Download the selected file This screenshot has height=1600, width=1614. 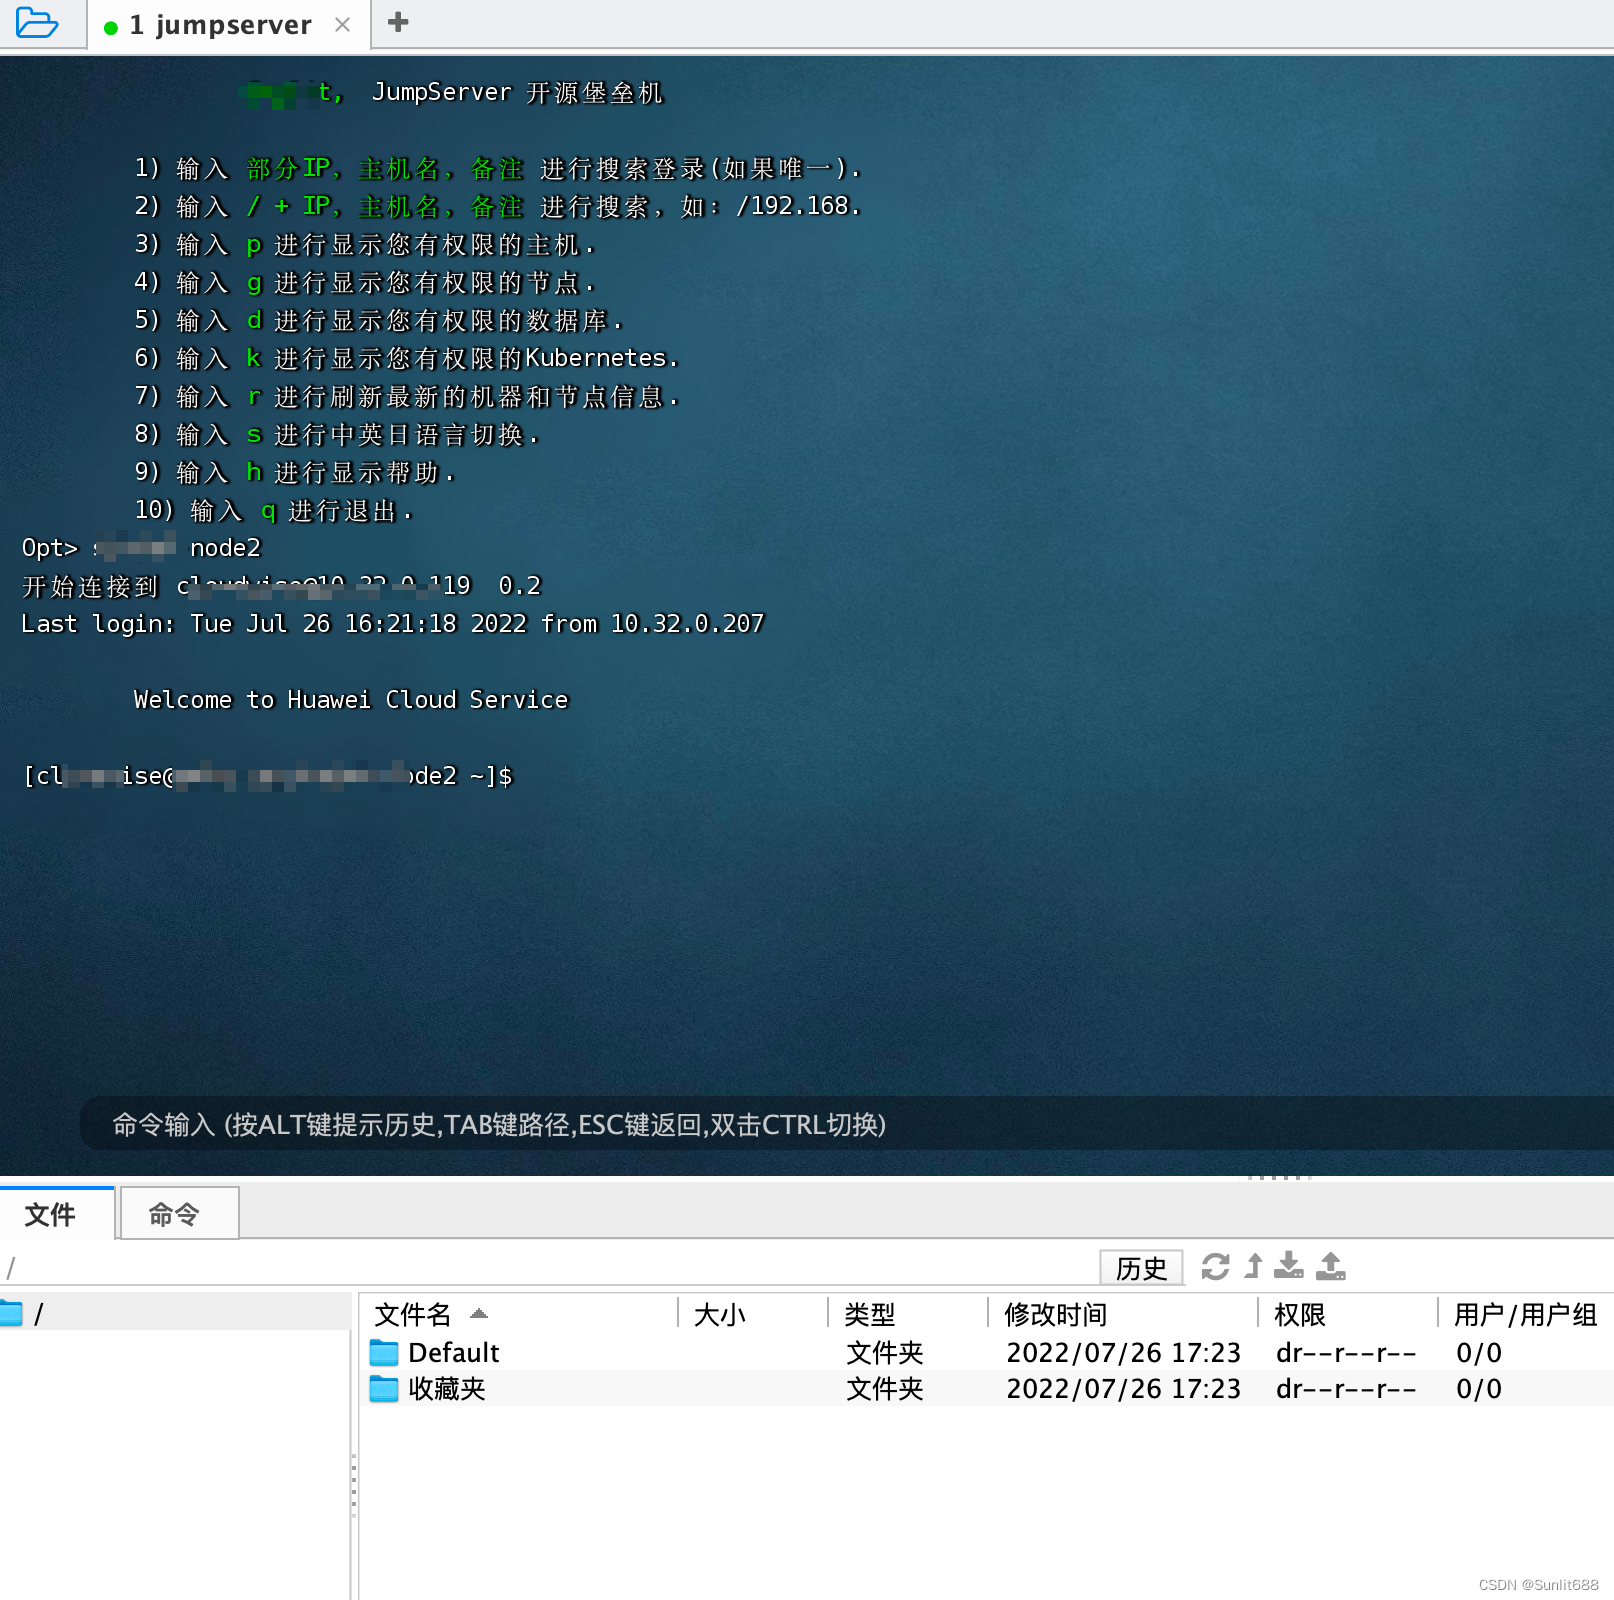(x=1288, y=1266)
